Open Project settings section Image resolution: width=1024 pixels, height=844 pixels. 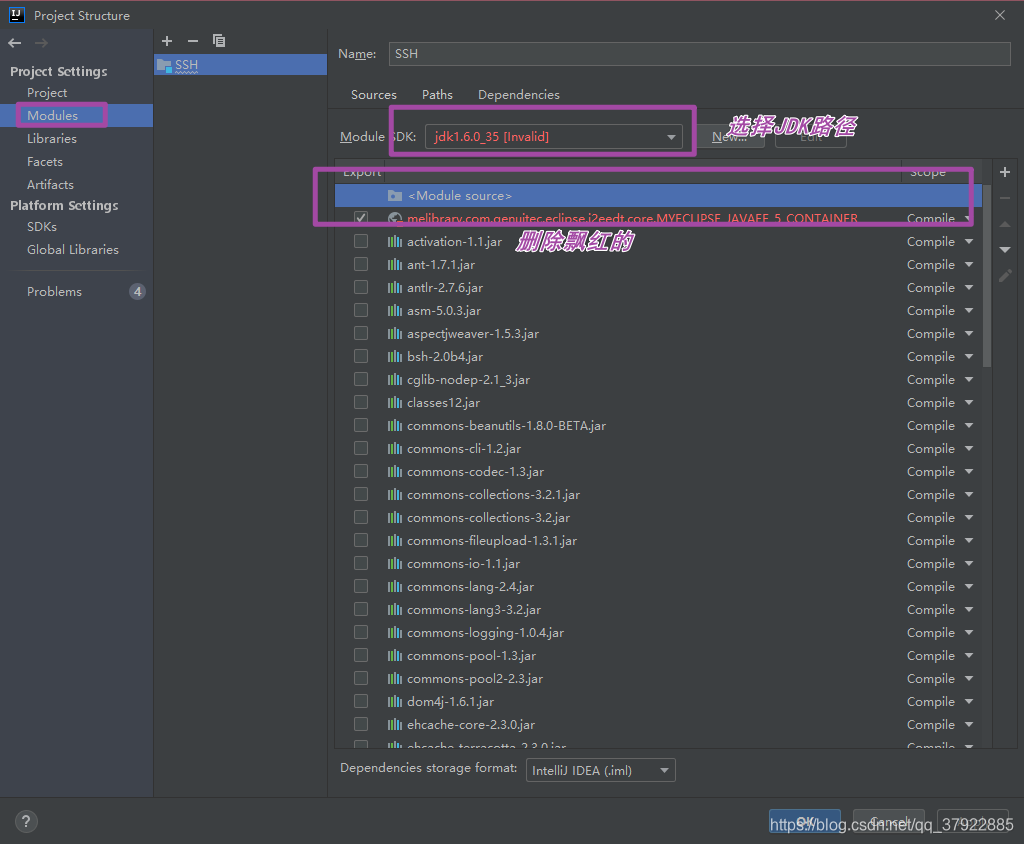(x=47, y=93)
